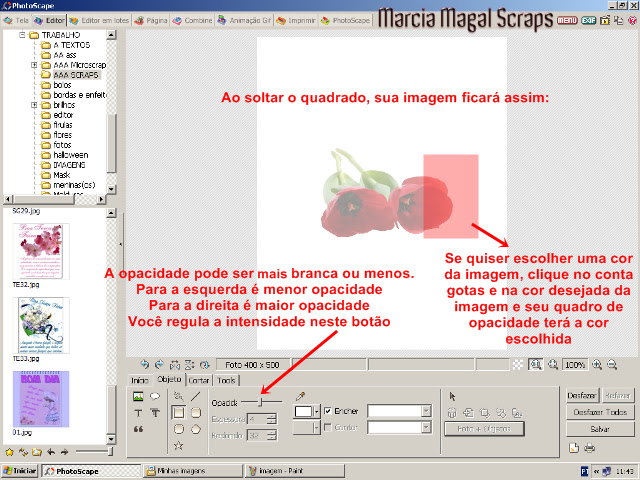The height and width of the screenshot is (480, 640).
Task: Select the AAA SCRAPS folder
Action: click(x=76, y=75)
